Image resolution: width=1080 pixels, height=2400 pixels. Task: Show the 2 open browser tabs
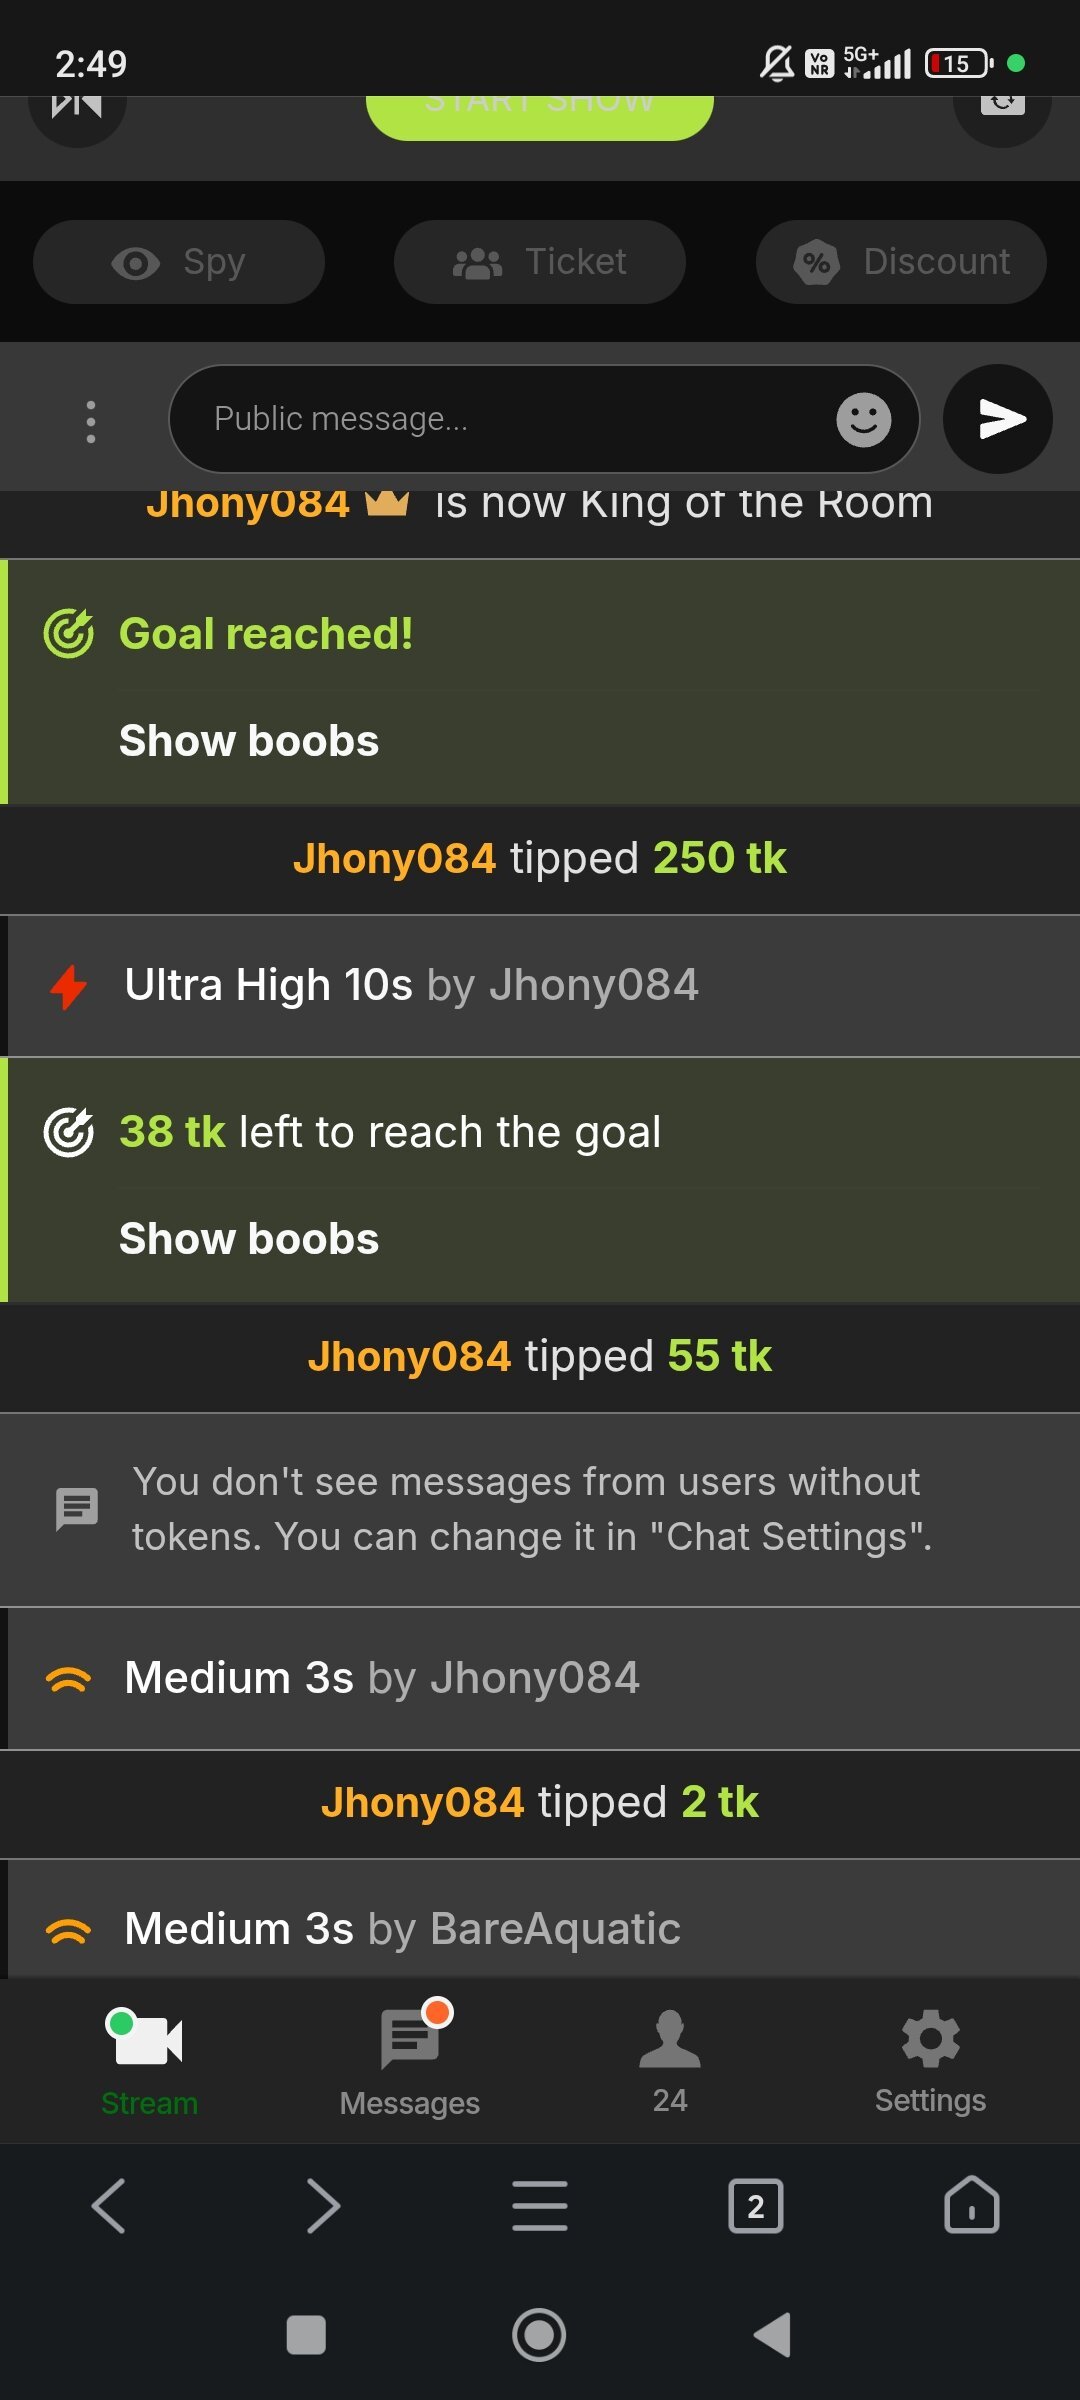pyautogui.click(x=756, y=2205)
